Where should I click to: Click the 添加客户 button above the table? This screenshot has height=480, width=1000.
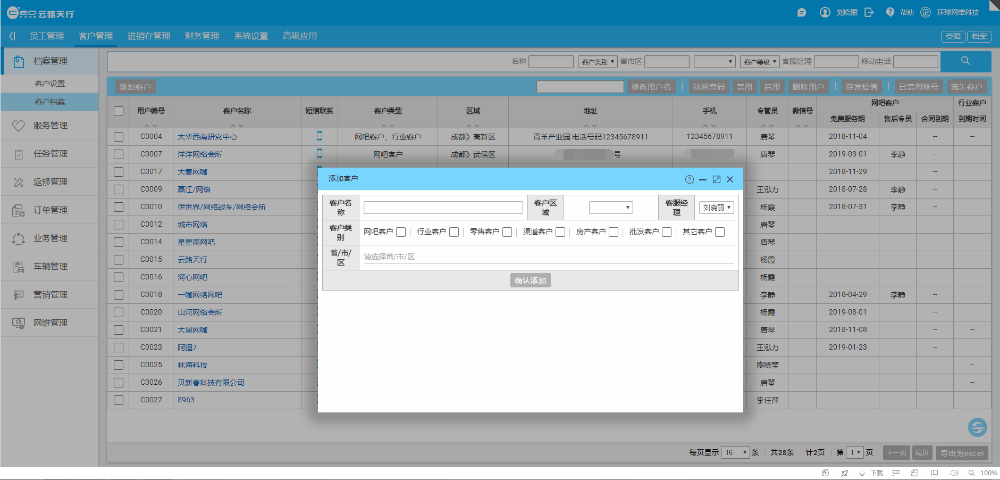click(135, 87)
